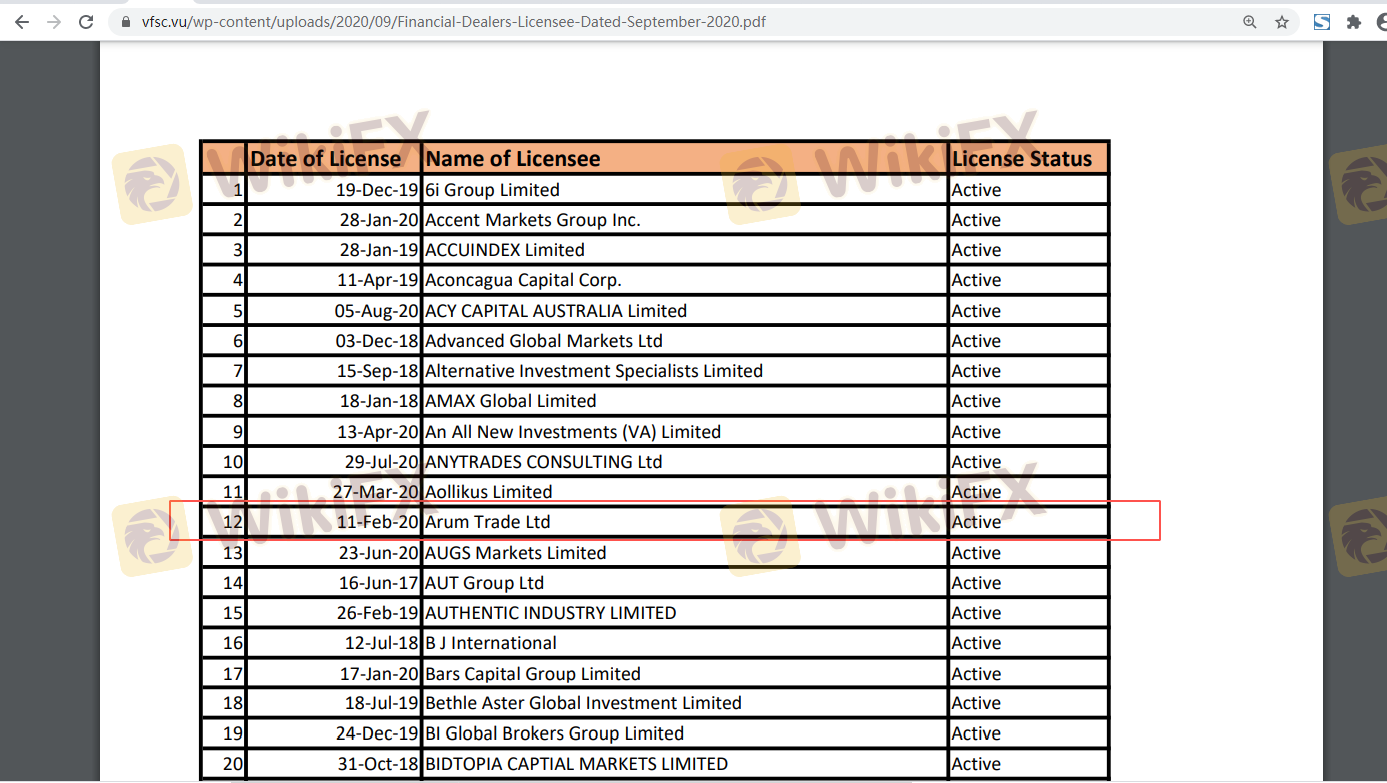Click the Date of License column header
This screenshot has height=783, width=1387.
325,158
